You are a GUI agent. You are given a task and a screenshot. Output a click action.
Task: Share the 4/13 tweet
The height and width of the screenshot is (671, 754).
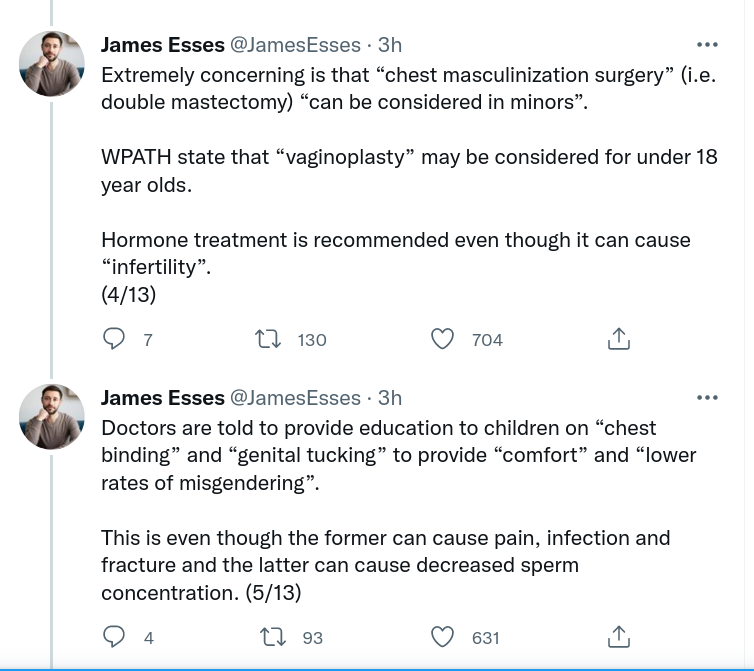(619, 340)
